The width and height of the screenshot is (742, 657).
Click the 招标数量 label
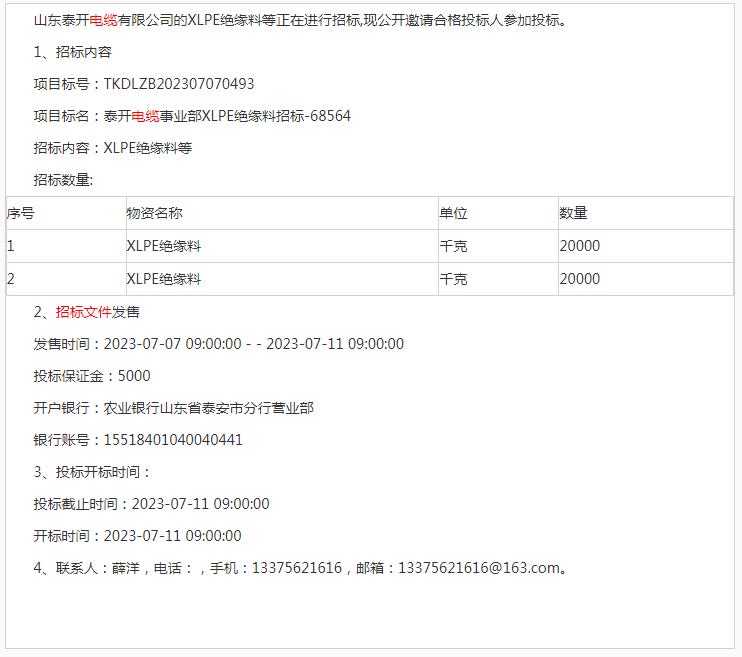click(63, 180)
